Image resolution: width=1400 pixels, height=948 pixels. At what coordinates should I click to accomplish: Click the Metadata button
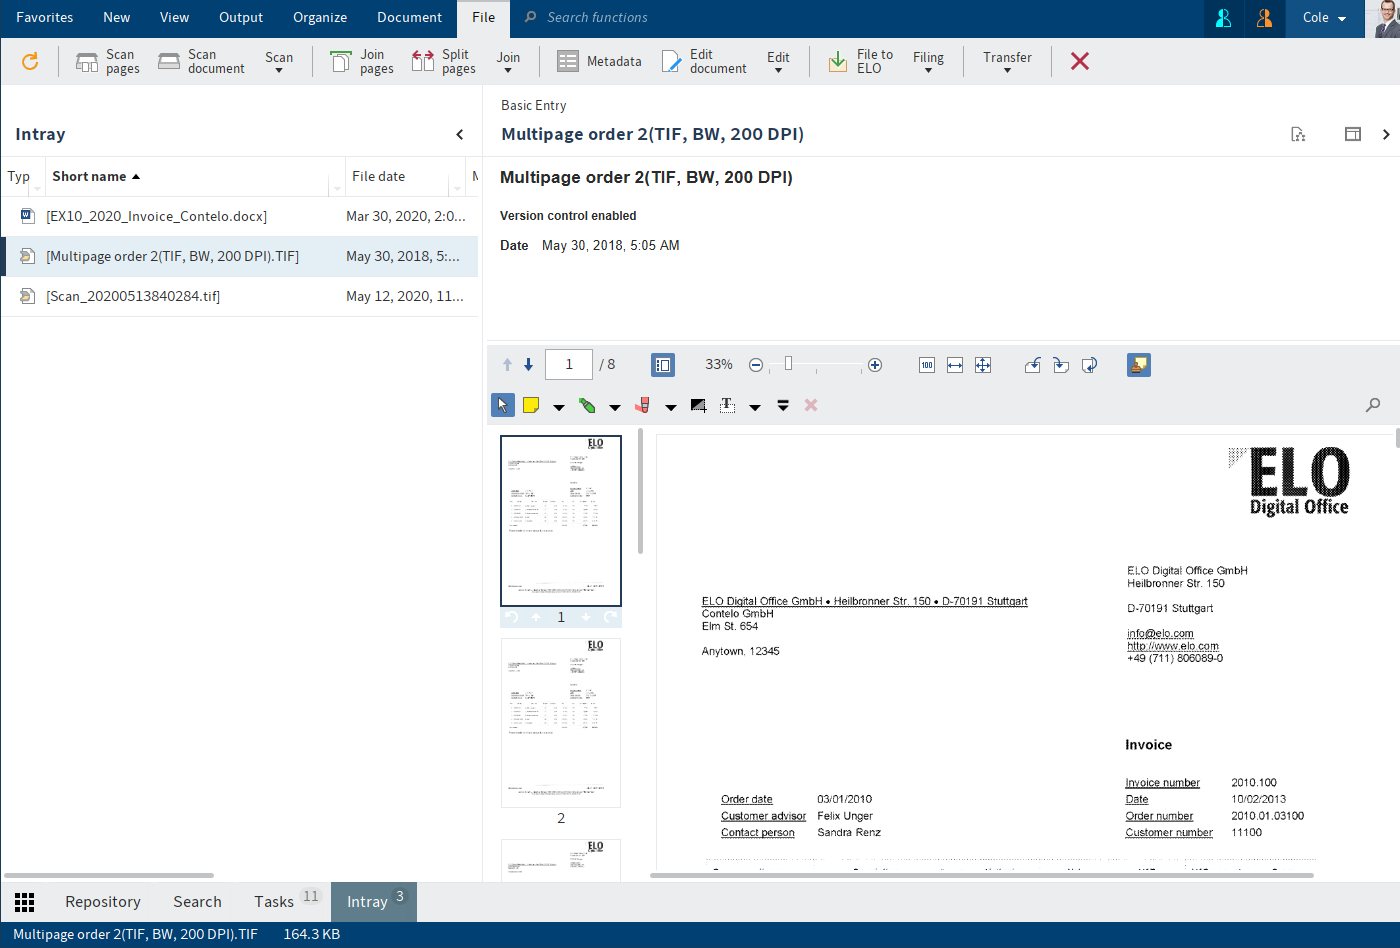pyautogui.click(x=599, y=62)
